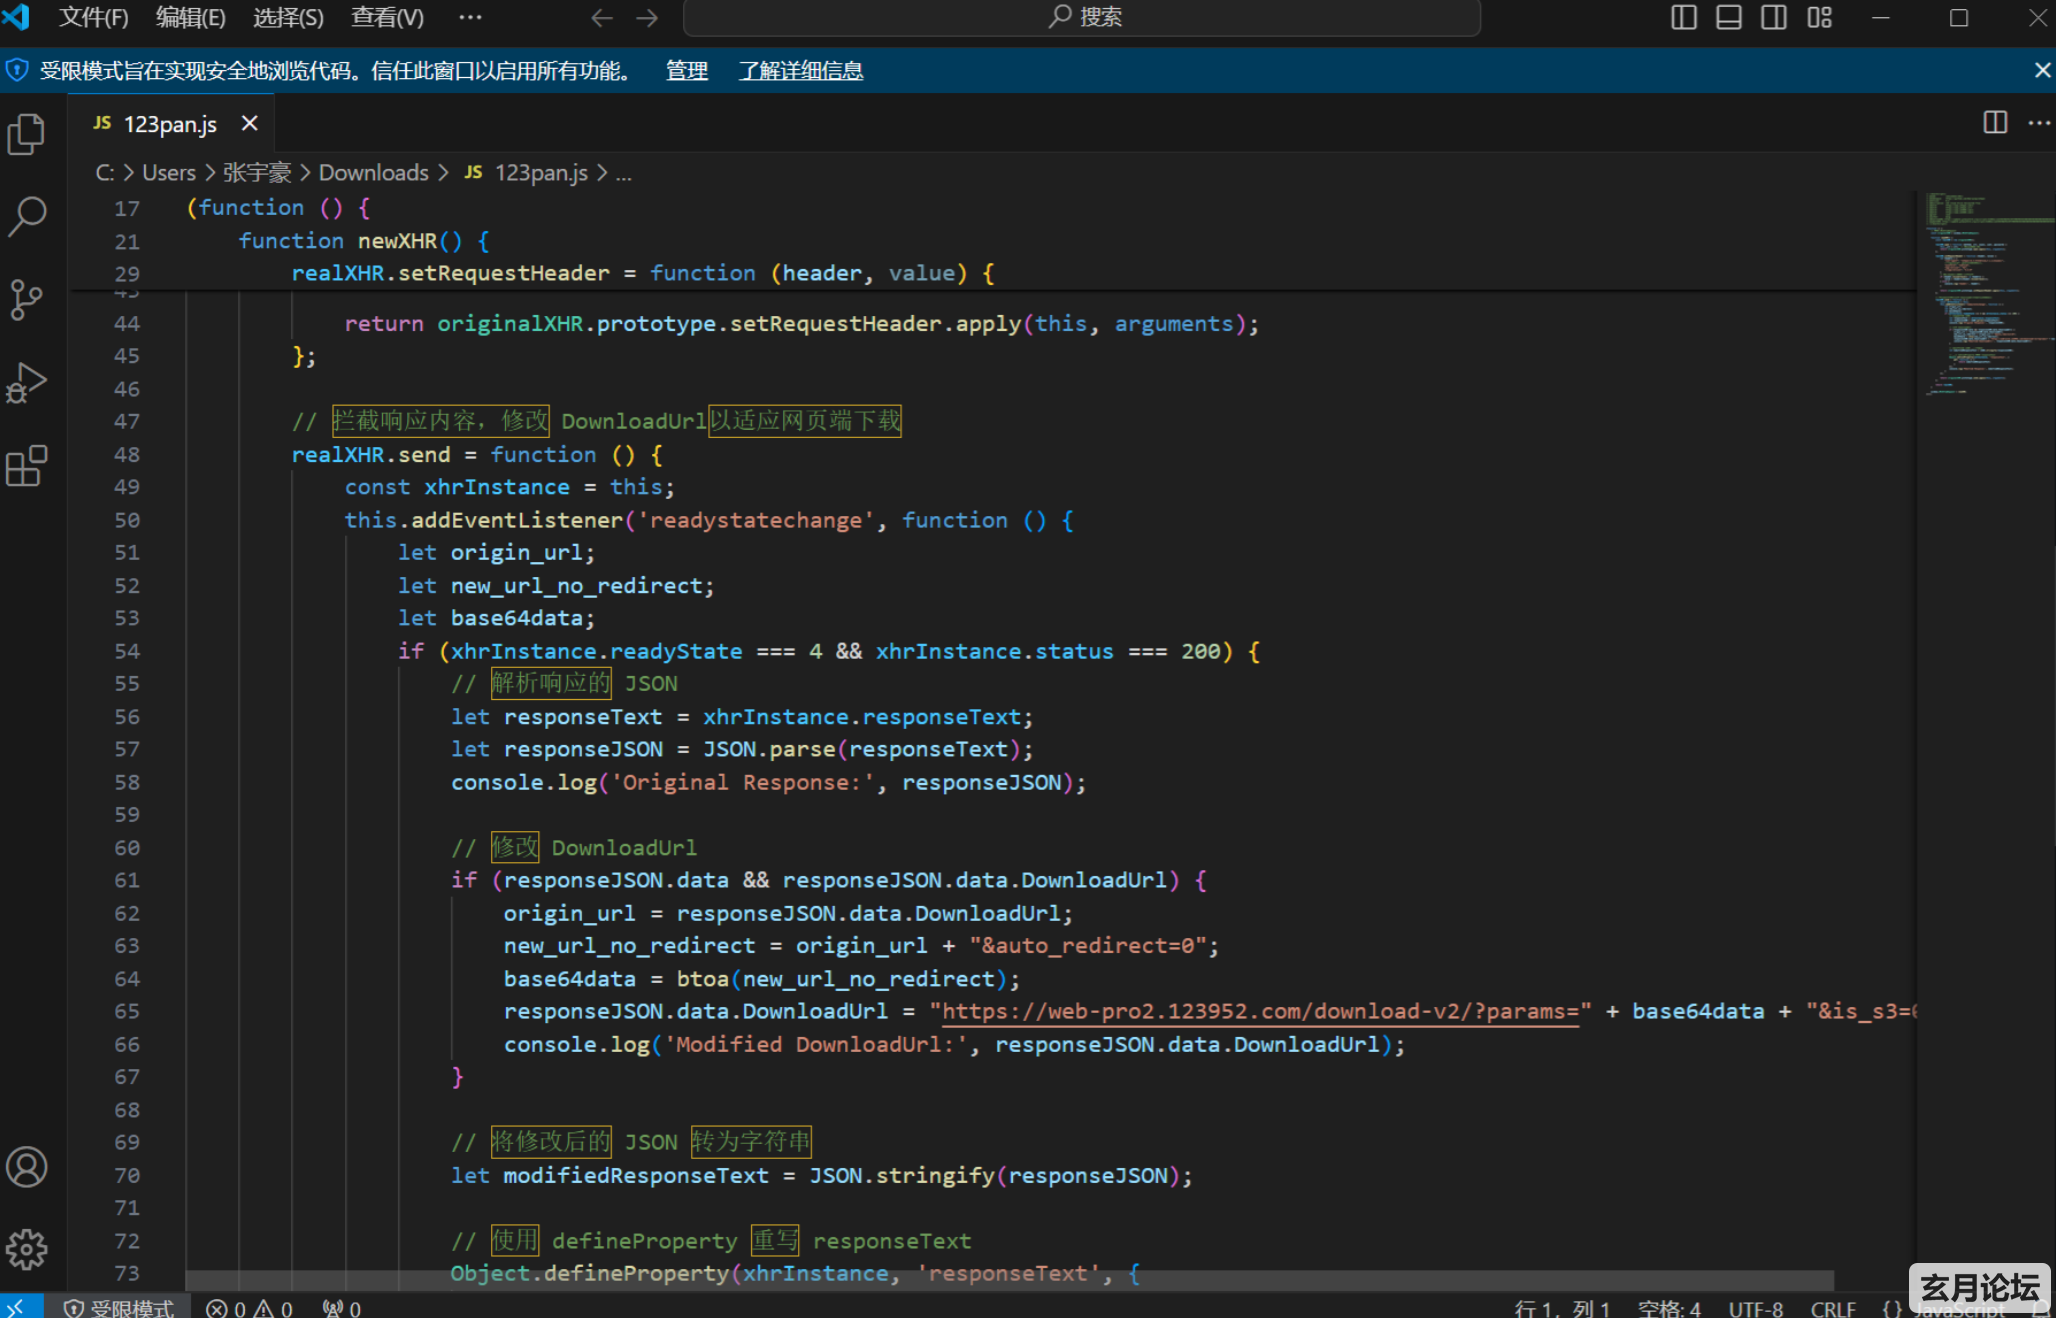Place cursor on let modifiedResponseText line
The image size is (2056, 1318).
click(821, 1176)
